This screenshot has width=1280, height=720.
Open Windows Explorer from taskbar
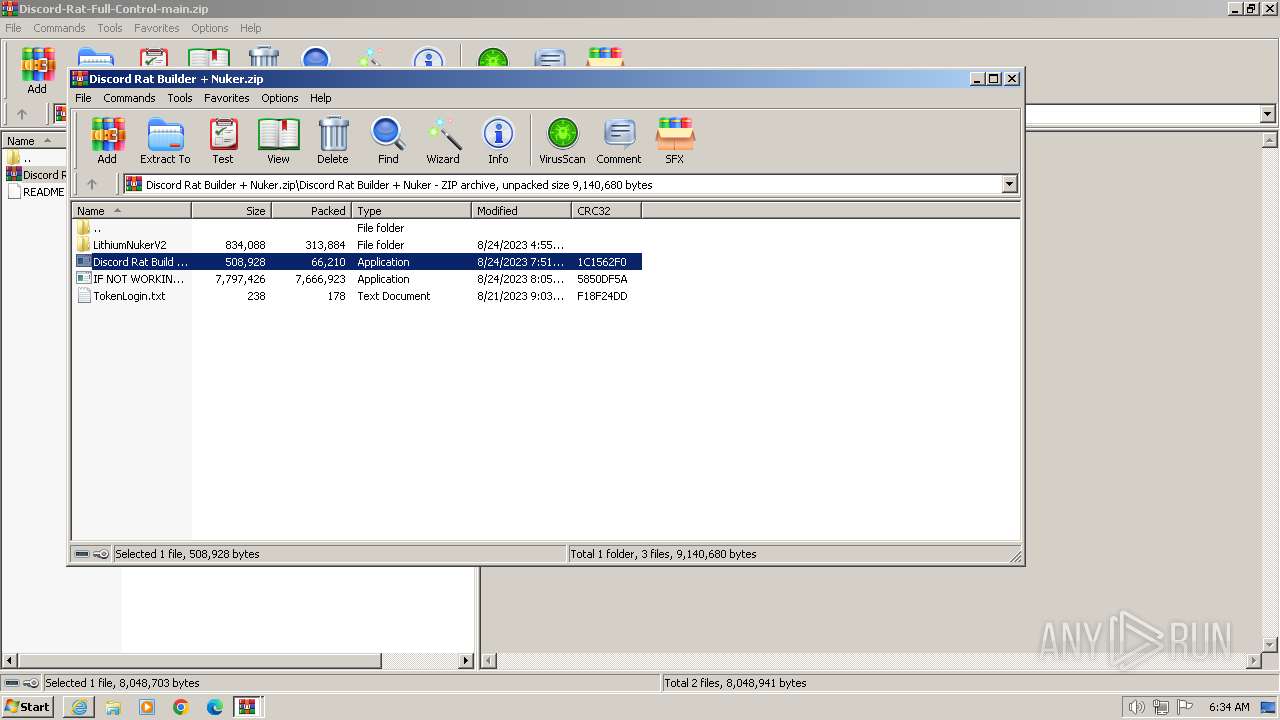tap(113, 707)
